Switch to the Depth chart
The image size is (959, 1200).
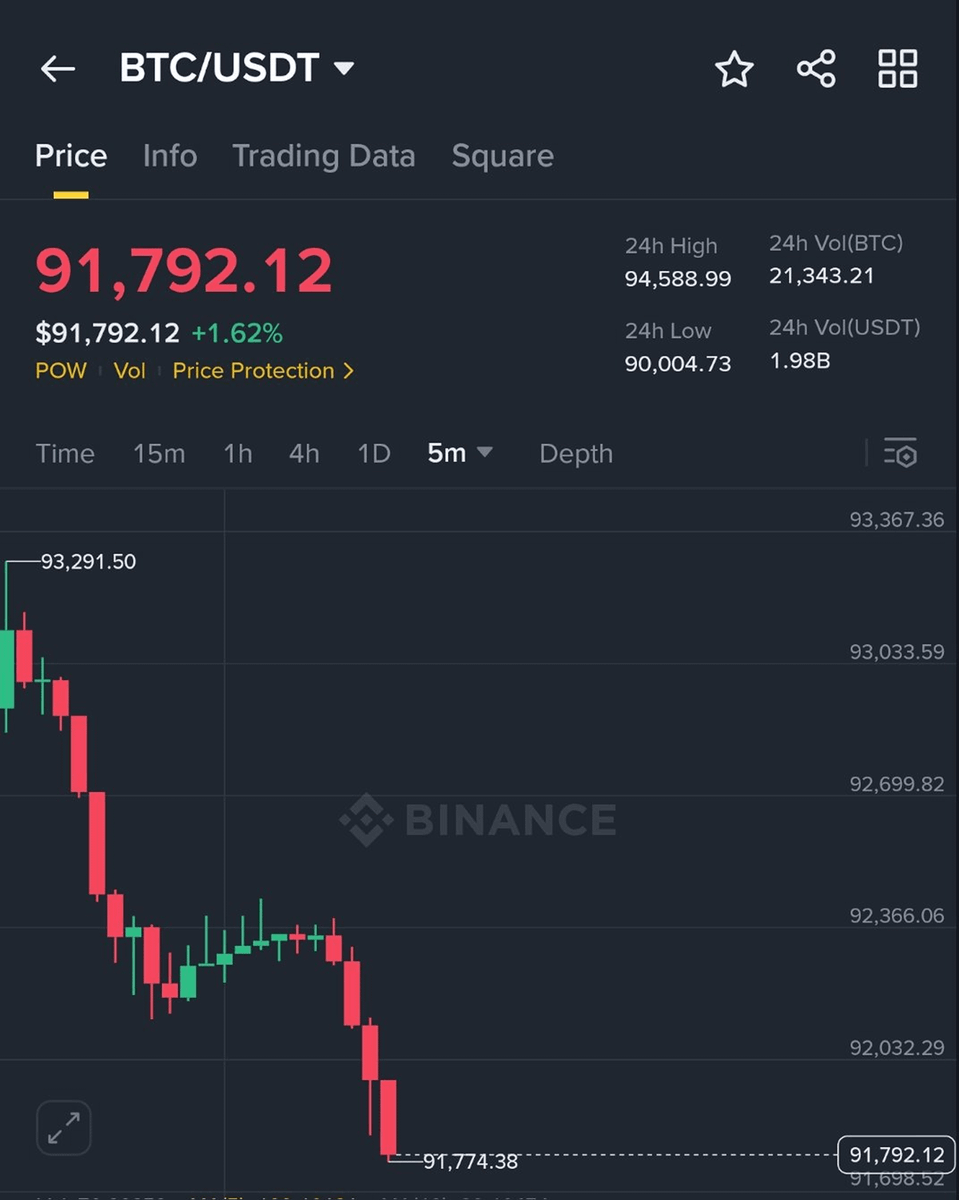pos(576,453)
